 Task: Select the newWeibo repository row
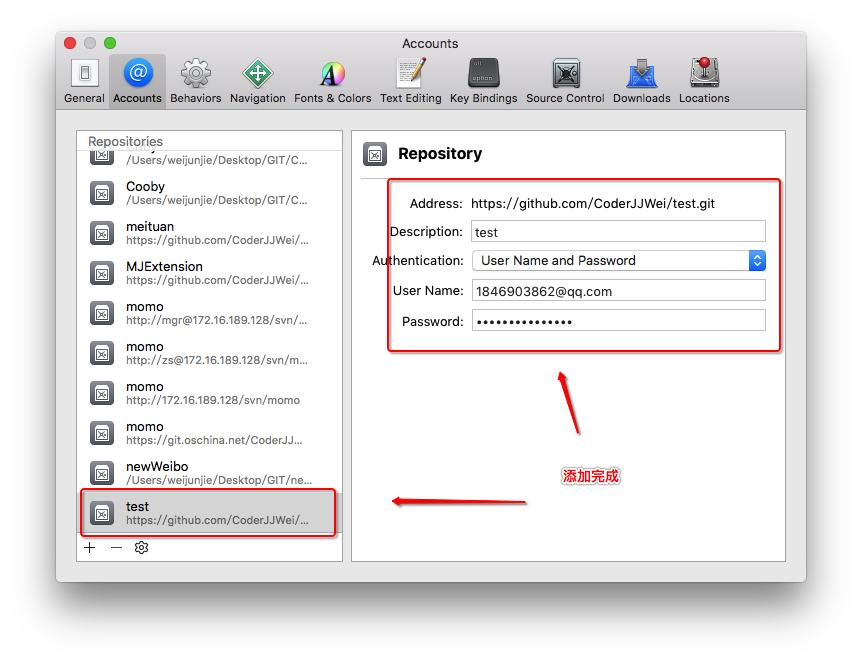coord(209,473)
